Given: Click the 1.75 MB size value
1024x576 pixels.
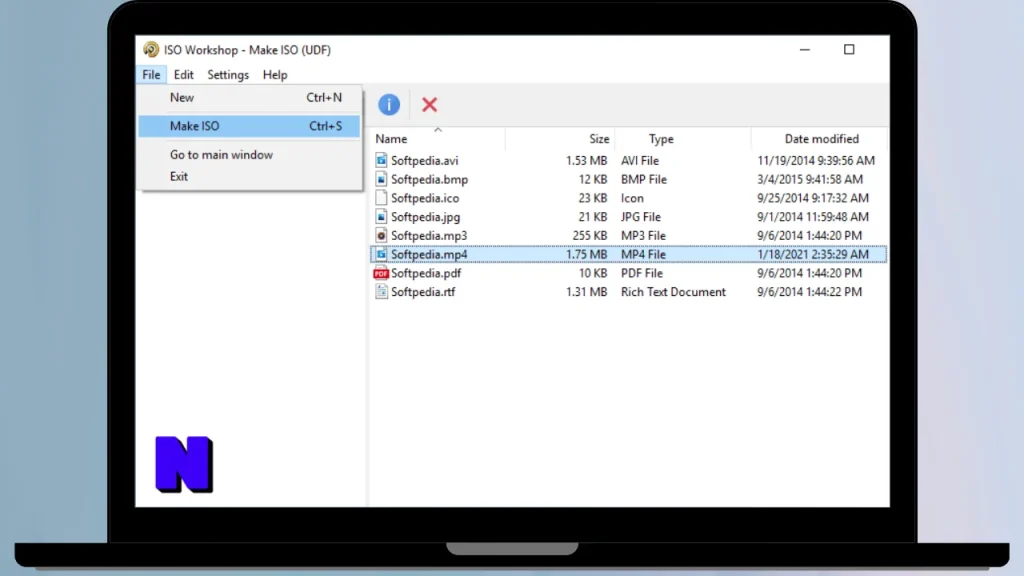Looking at the screenshot, I should [x=586, y=254].
